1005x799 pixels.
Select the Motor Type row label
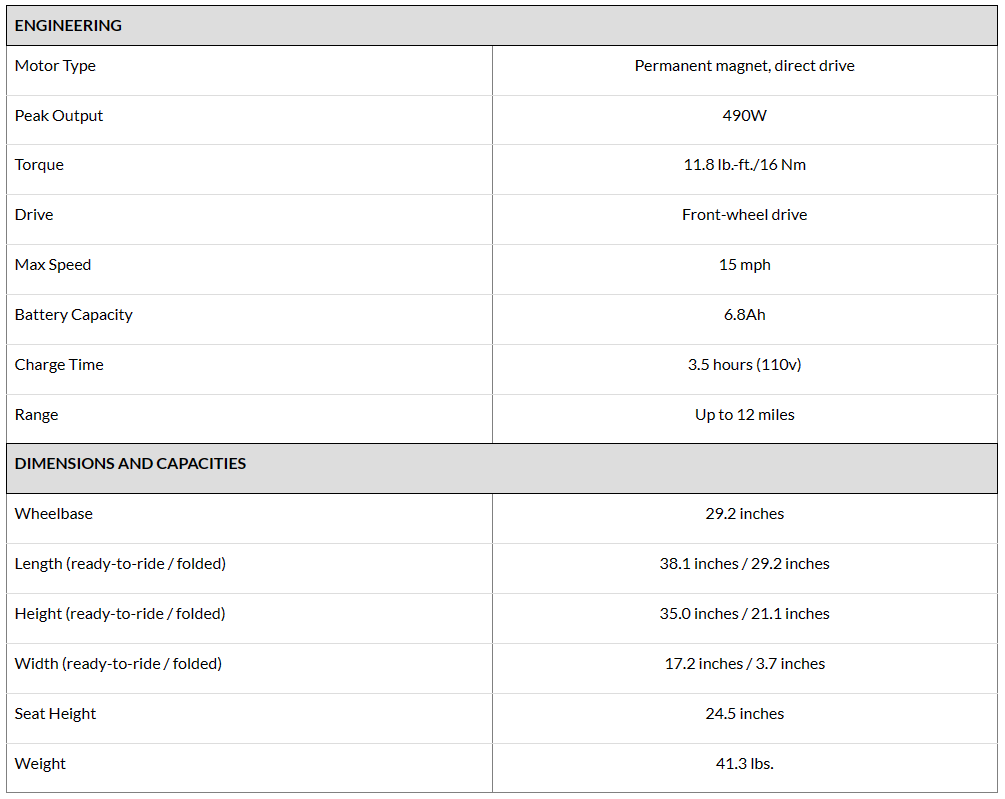click(55, 66)
